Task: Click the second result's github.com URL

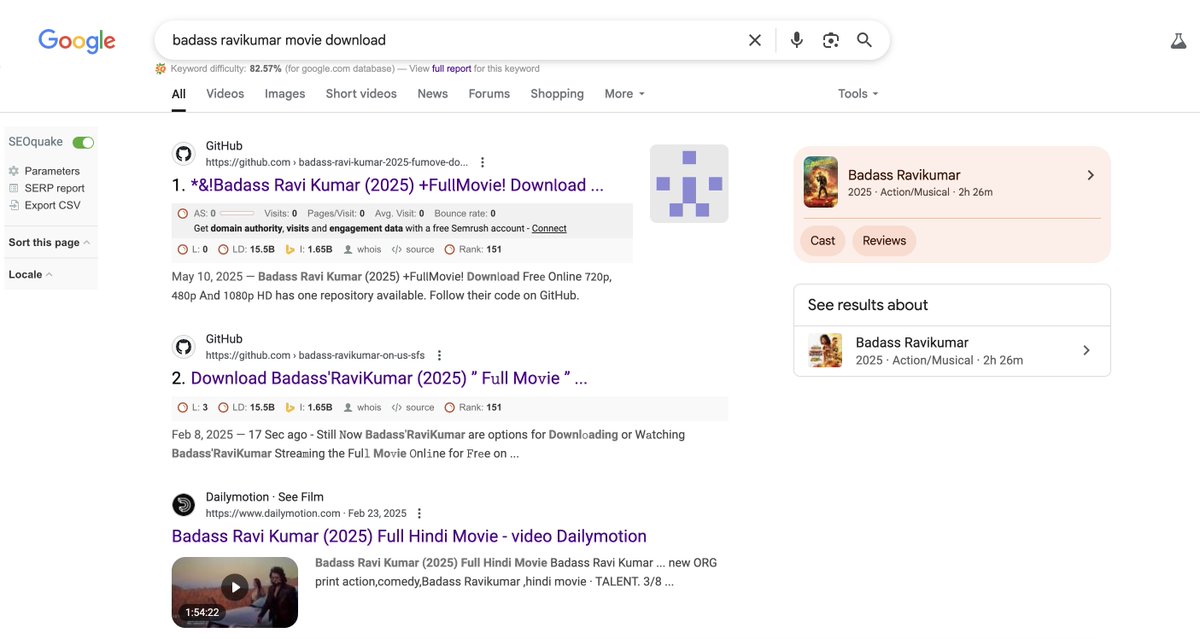Action: pyautogui.click(x=315, y=355)
